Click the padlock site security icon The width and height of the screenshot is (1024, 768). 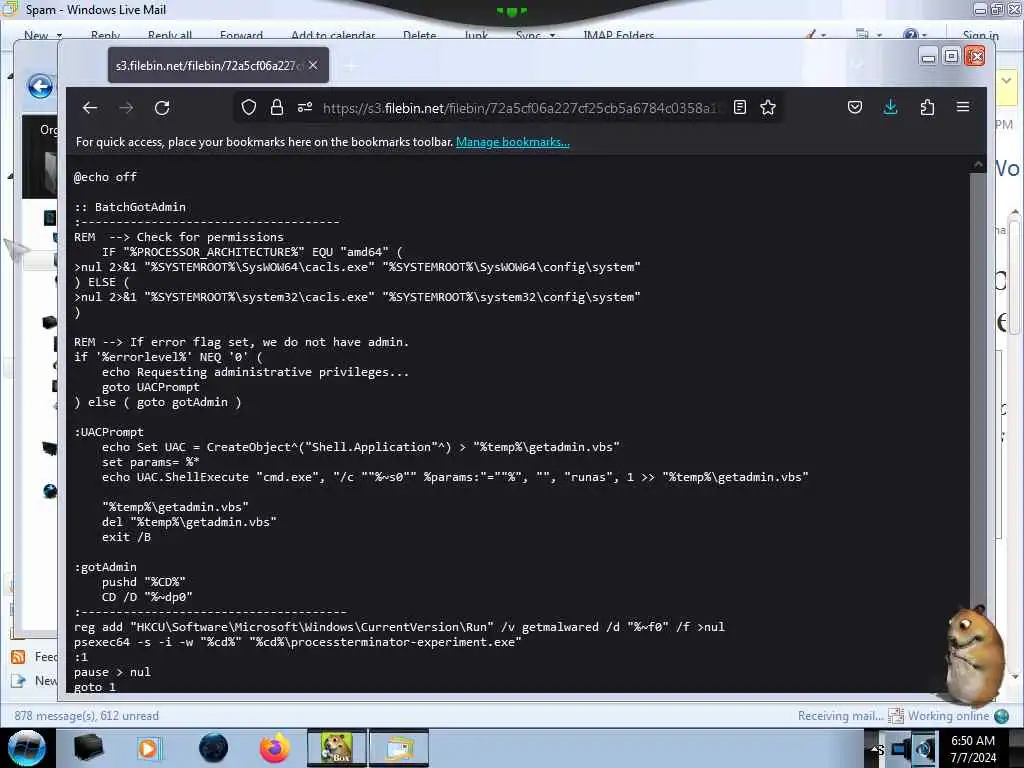point(277,107)
